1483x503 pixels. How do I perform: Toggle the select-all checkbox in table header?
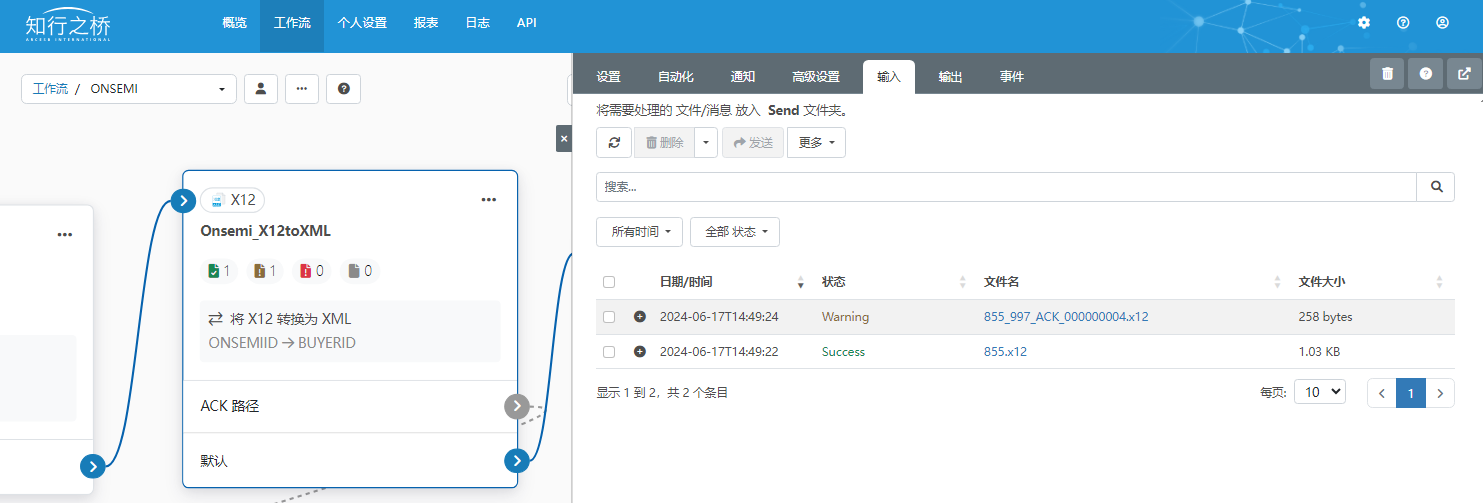coord(609,282)
